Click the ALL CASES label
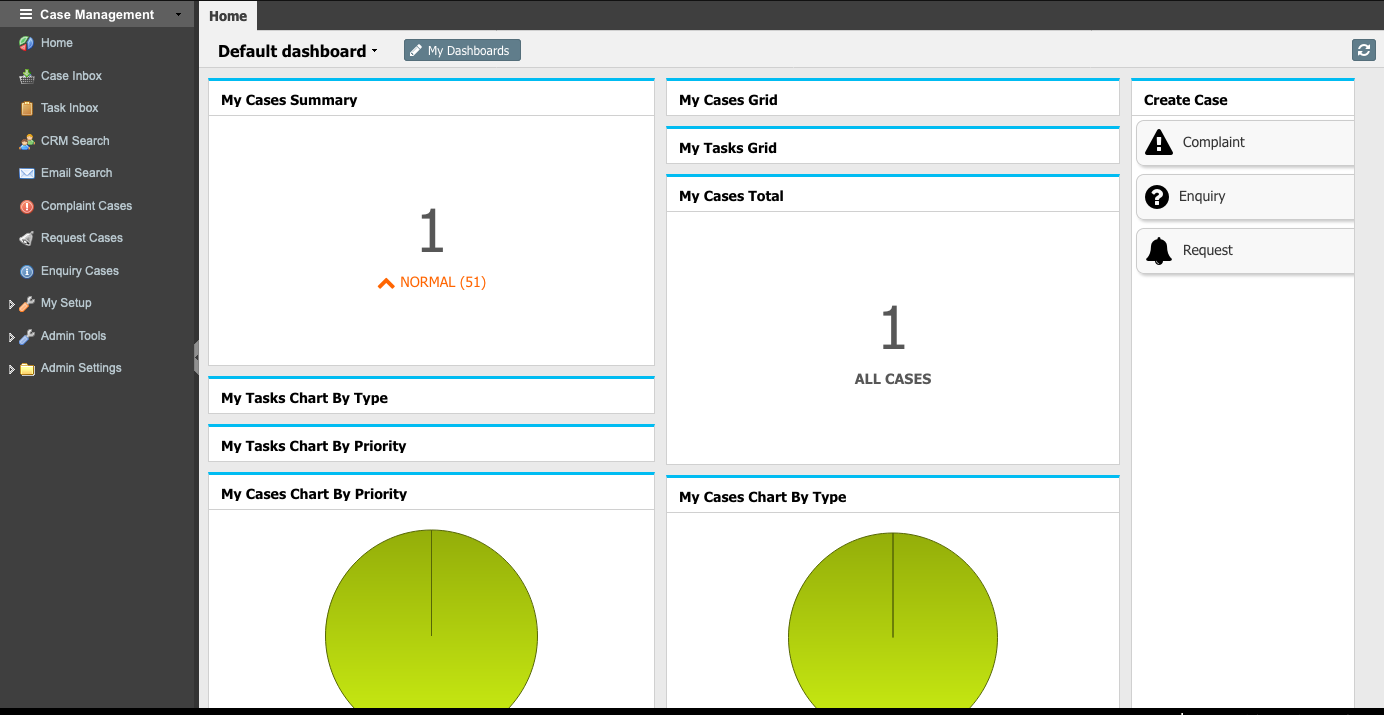The height and width of the screenshot is (715, 1384). click(893, 379)
